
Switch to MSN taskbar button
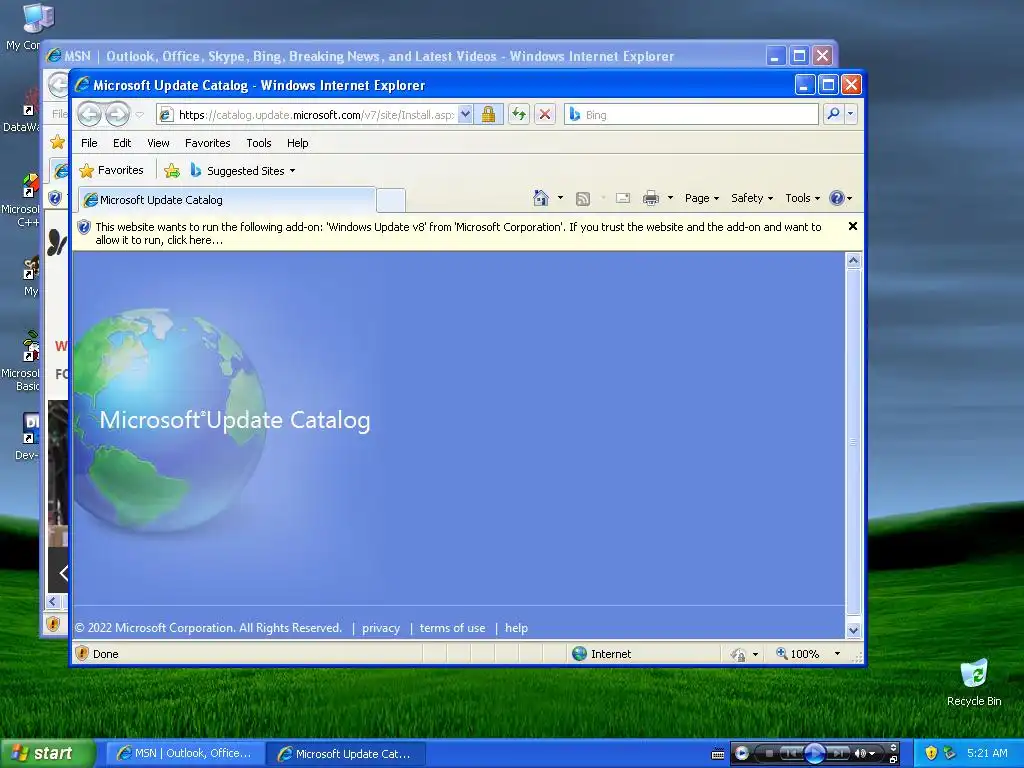(x=185, y=754)
